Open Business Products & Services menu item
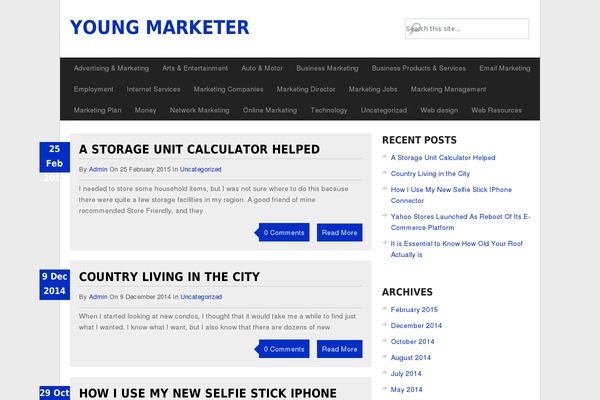600x400 pixels. pos(419,68)
